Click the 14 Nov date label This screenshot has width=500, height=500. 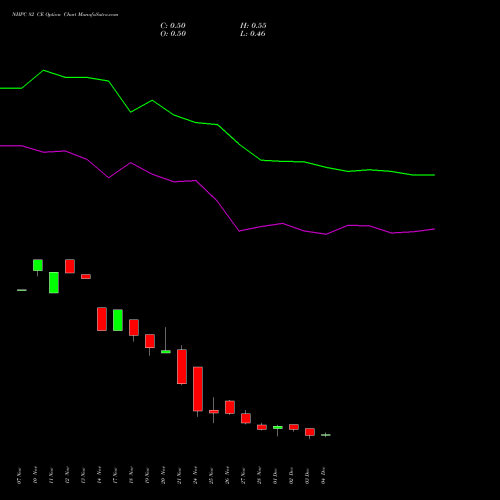tap(99, 476)
